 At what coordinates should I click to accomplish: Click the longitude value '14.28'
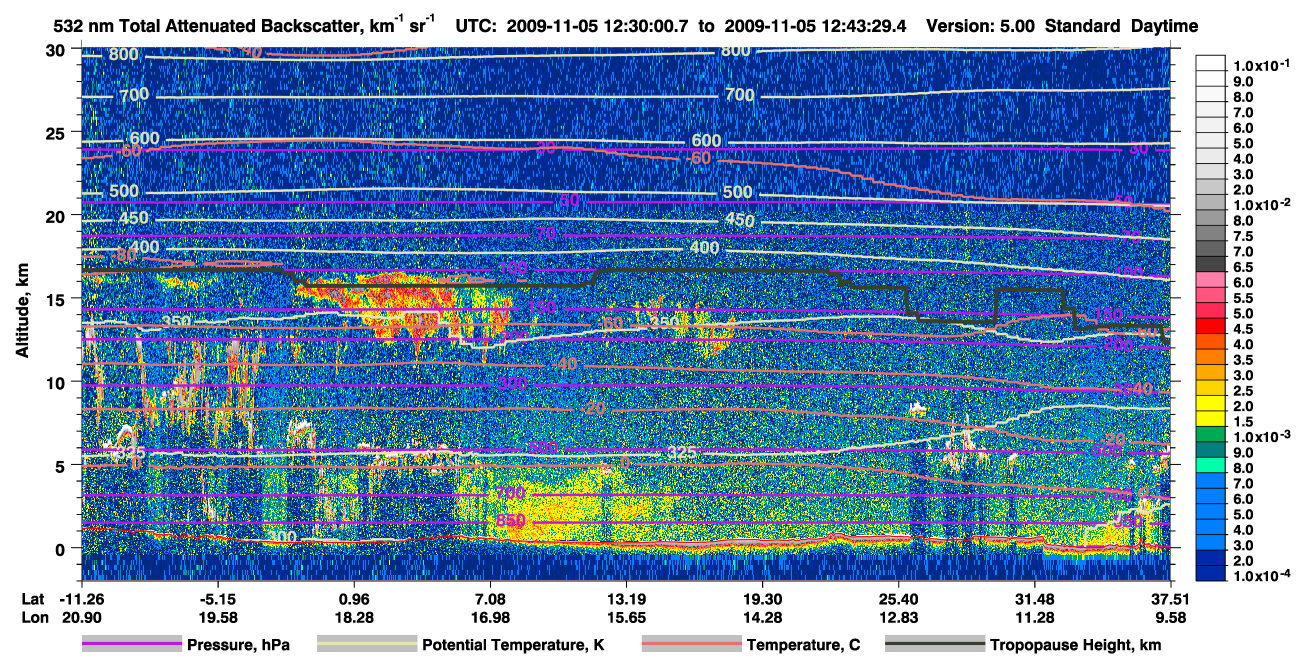[762, 618]
